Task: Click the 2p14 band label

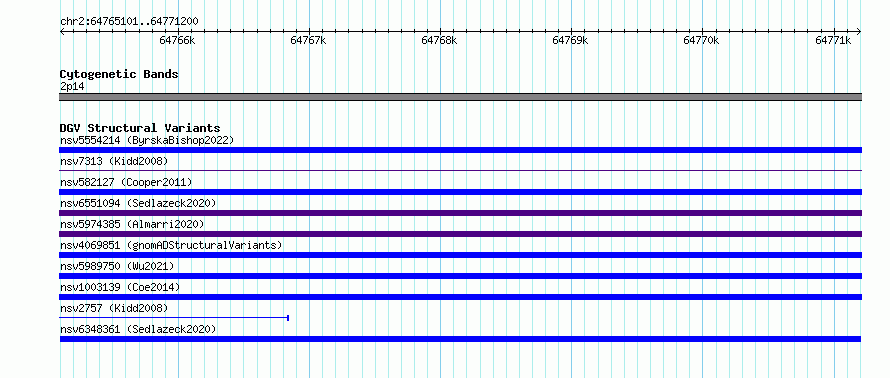Action: tap(72, 86)
